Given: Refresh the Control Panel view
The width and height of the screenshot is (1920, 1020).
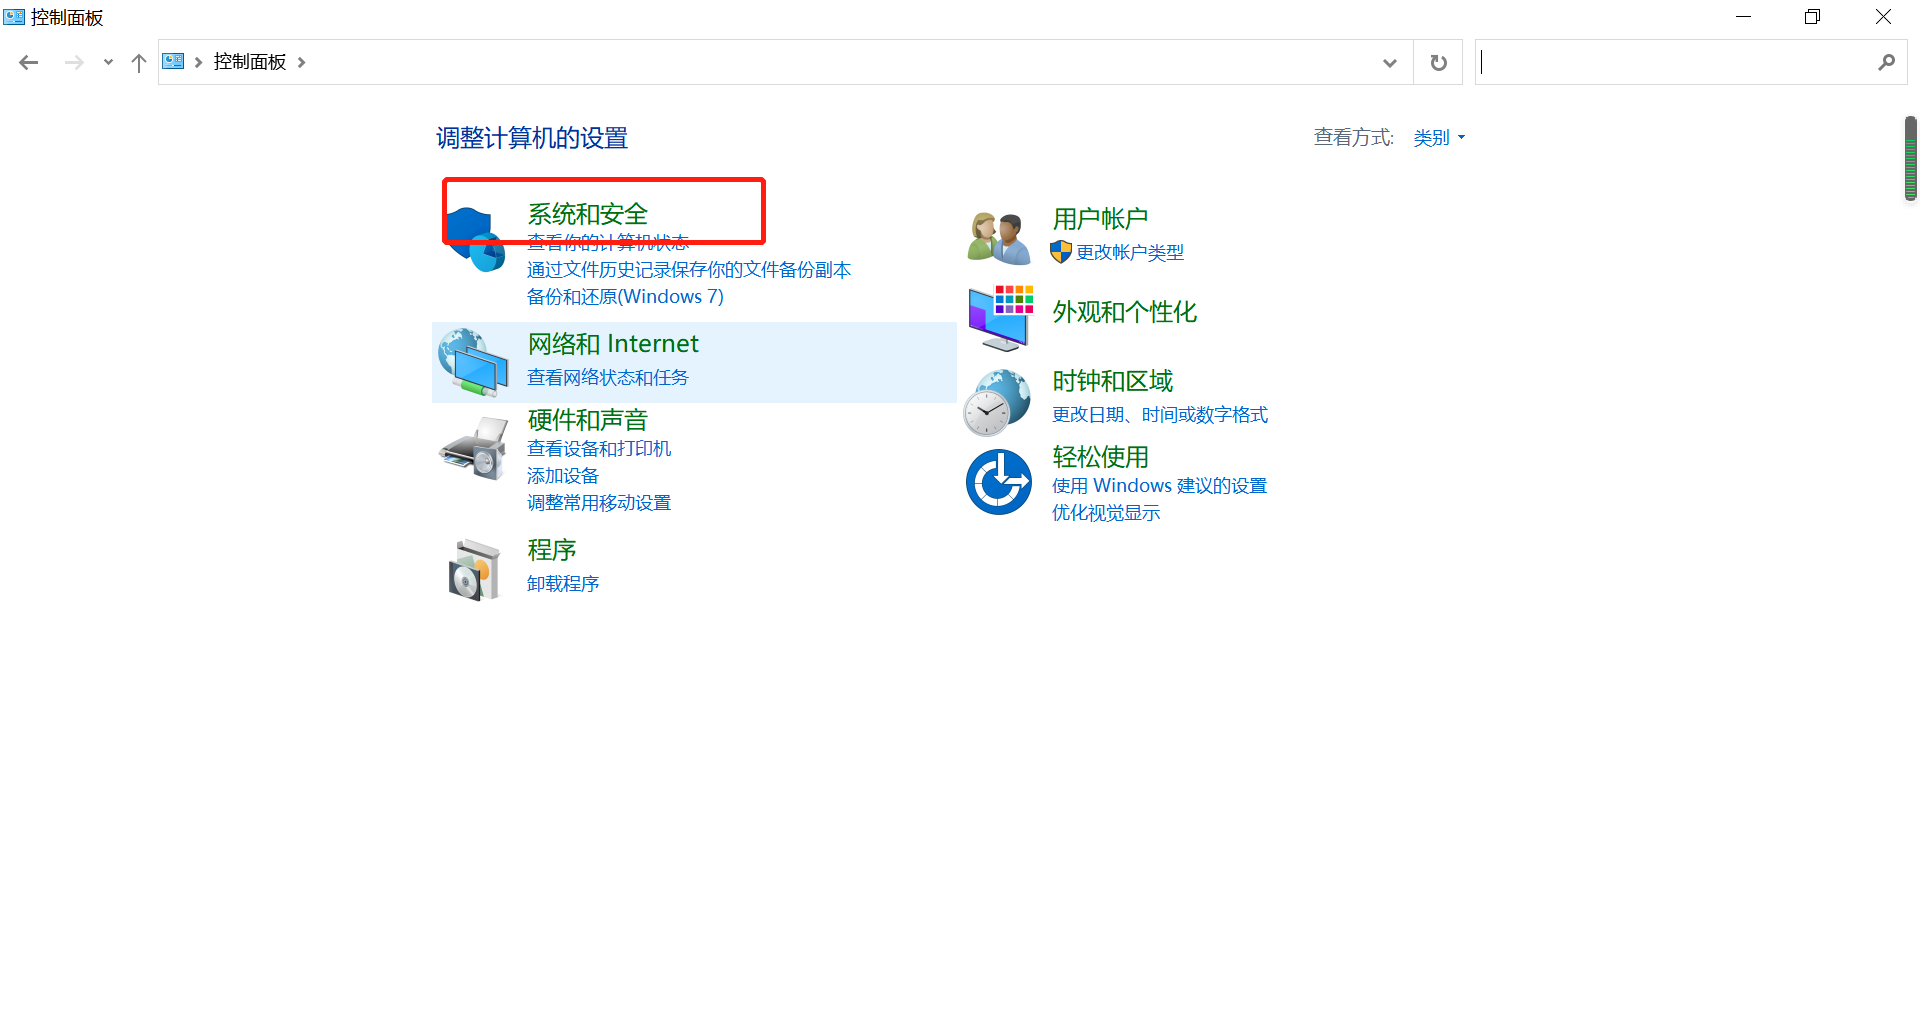Looking at the screenshot, I should [x=1438, y=62].
